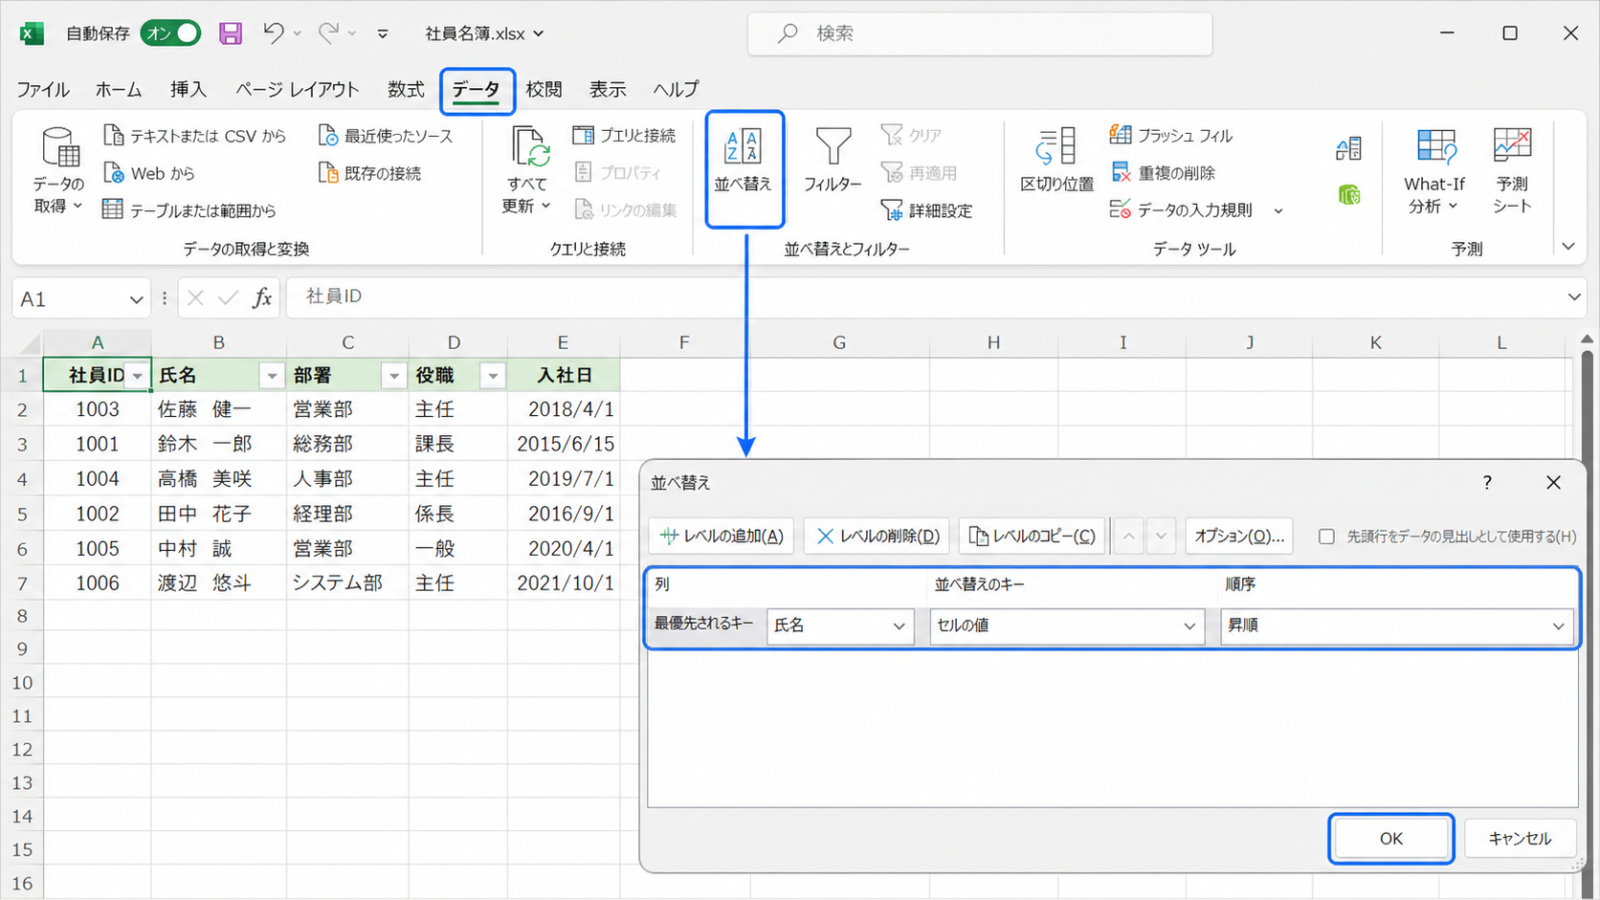The image size is (1600, 900).
Task: Click the 区切り位置 icon
Action: point(1057,147)
